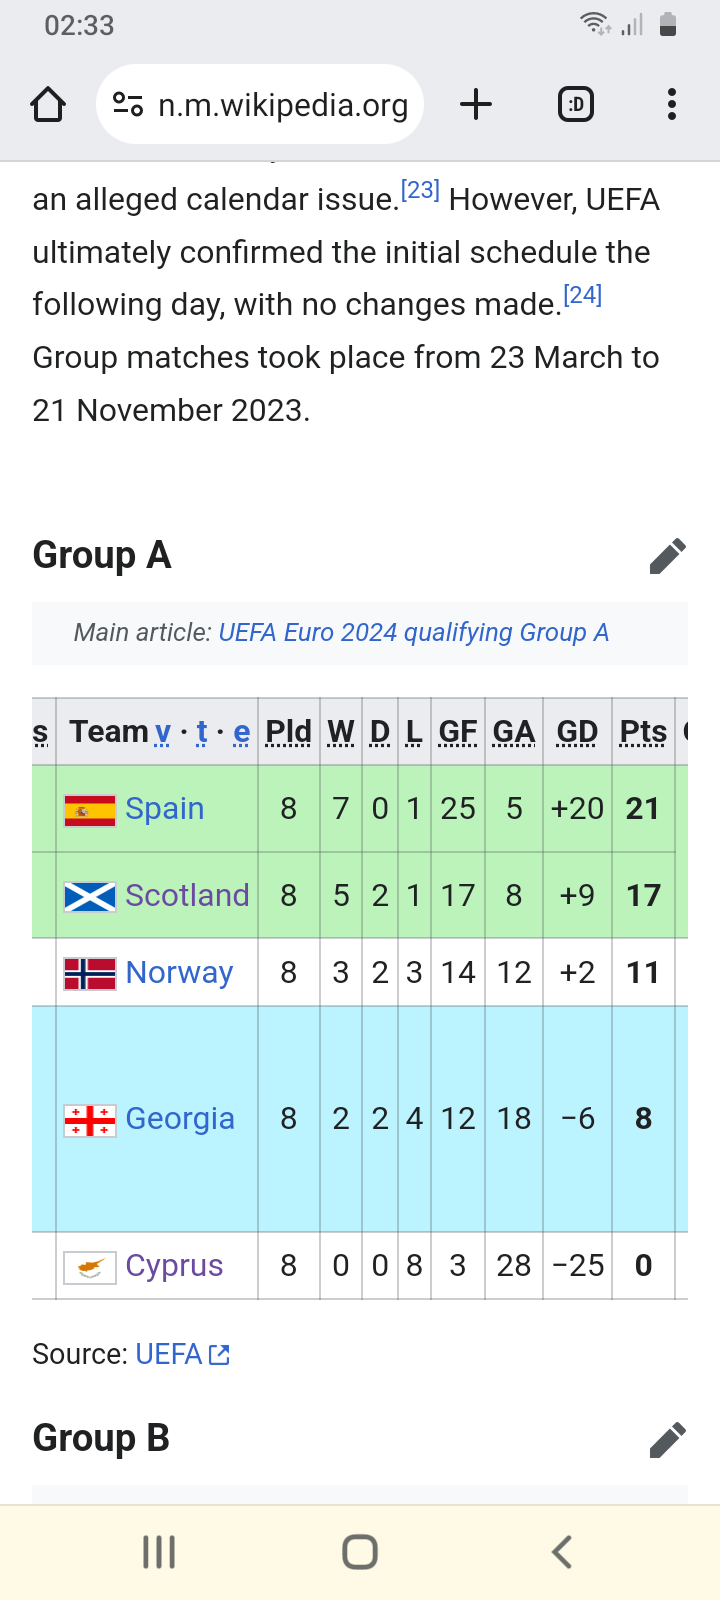Open citation reference 23
The width and height of the screenshot is (720, 1600).
point(420,190)
